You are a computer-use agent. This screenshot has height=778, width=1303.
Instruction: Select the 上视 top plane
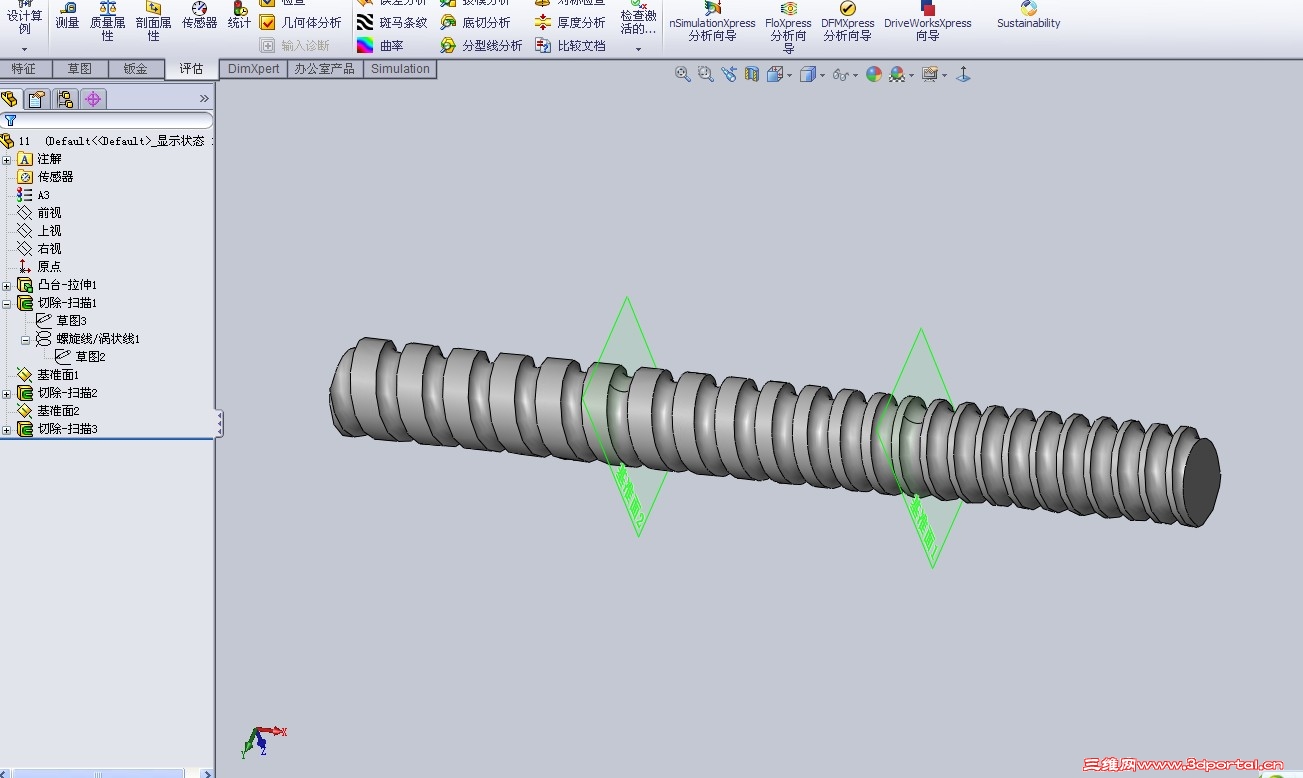point(40,231)
